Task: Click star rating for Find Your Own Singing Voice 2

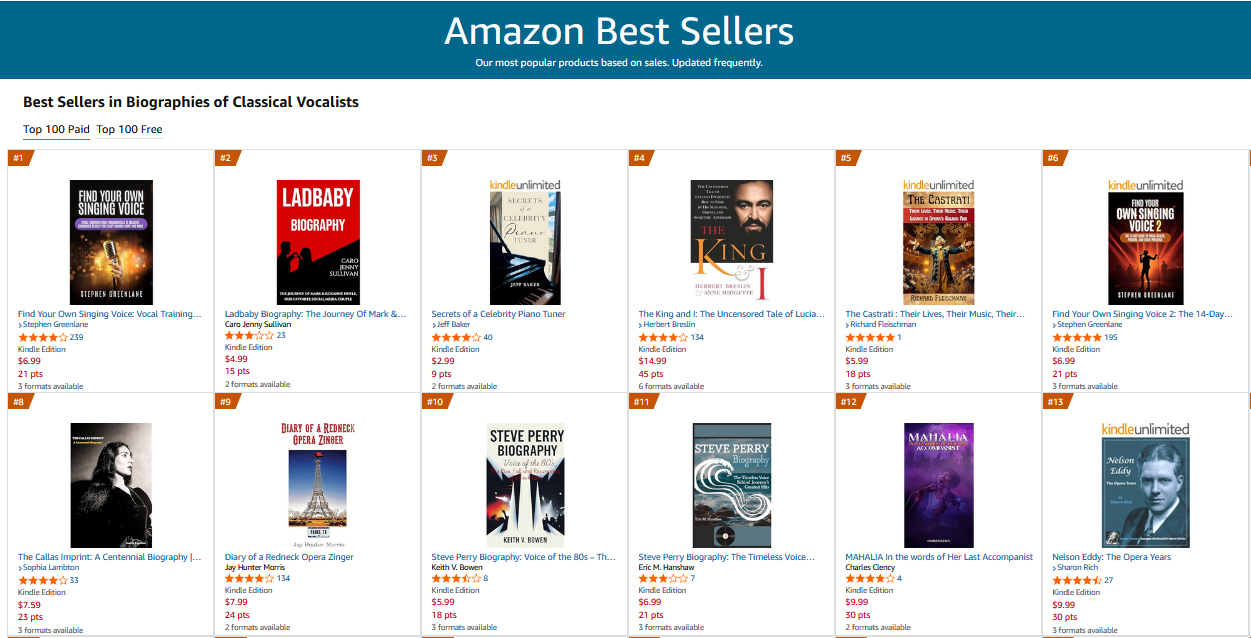Action: 1076,338
